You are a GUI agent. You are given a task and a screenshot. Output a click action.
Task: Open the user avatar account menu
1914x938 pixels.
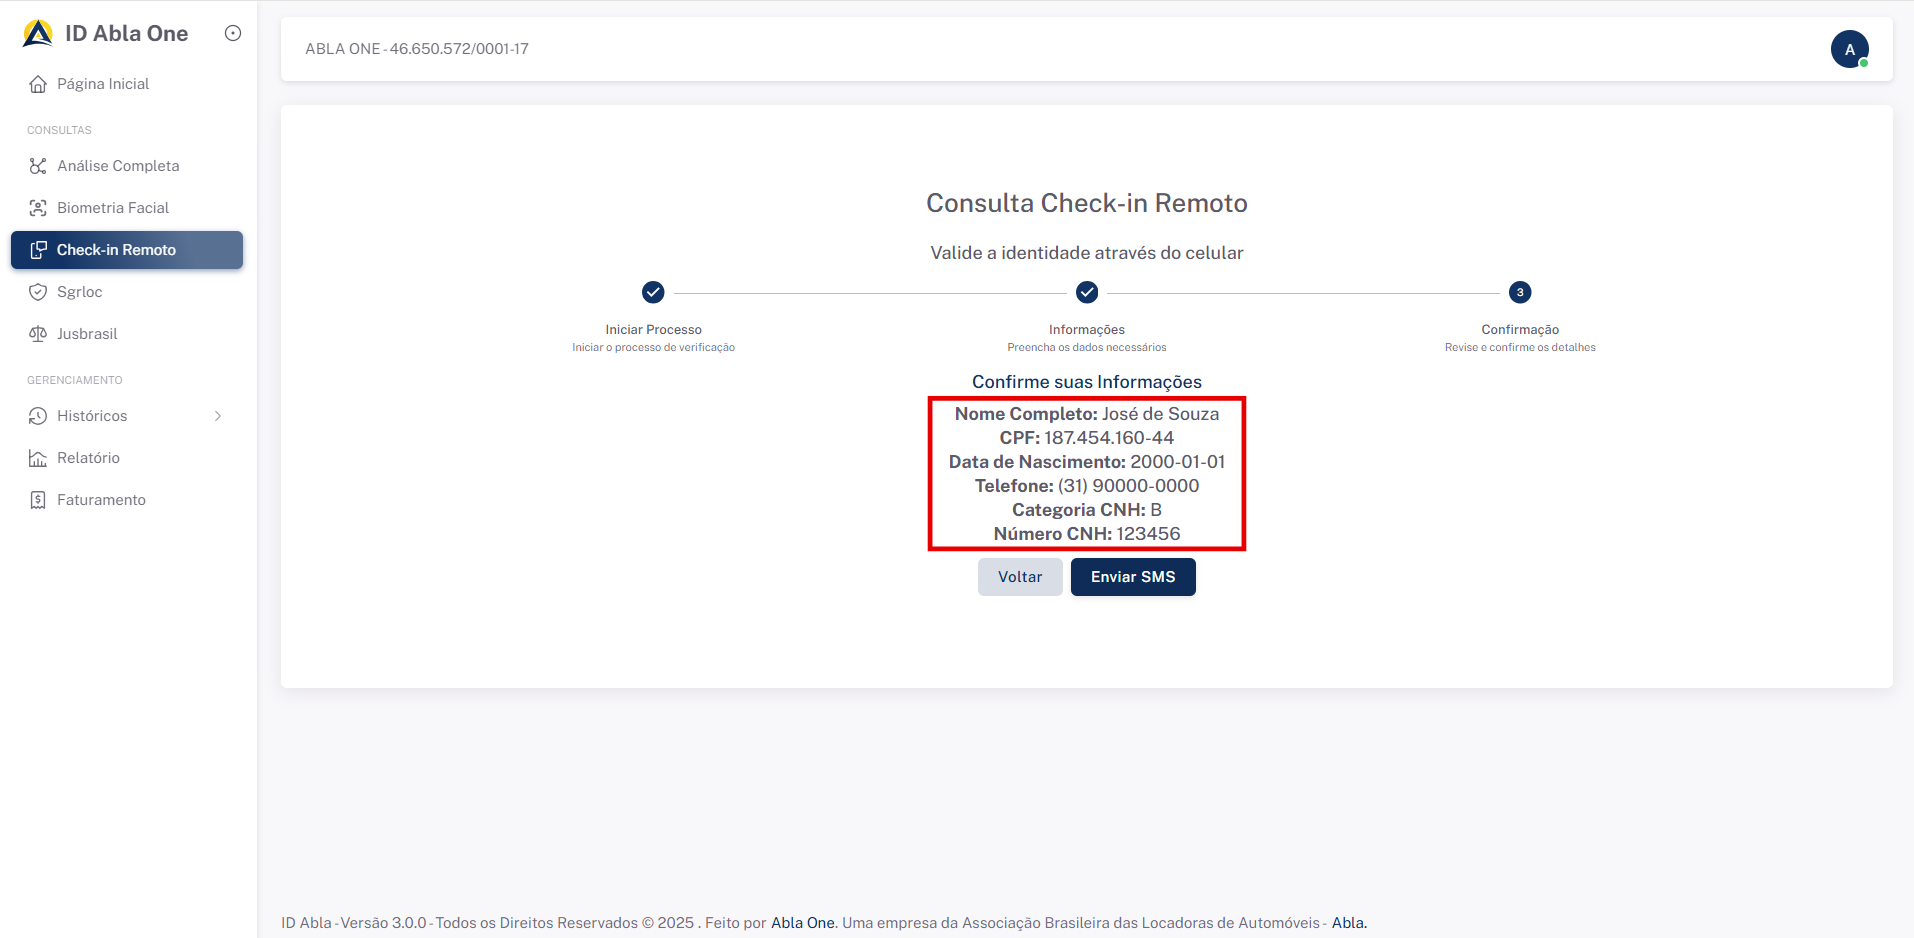(x=1849, y=49)
